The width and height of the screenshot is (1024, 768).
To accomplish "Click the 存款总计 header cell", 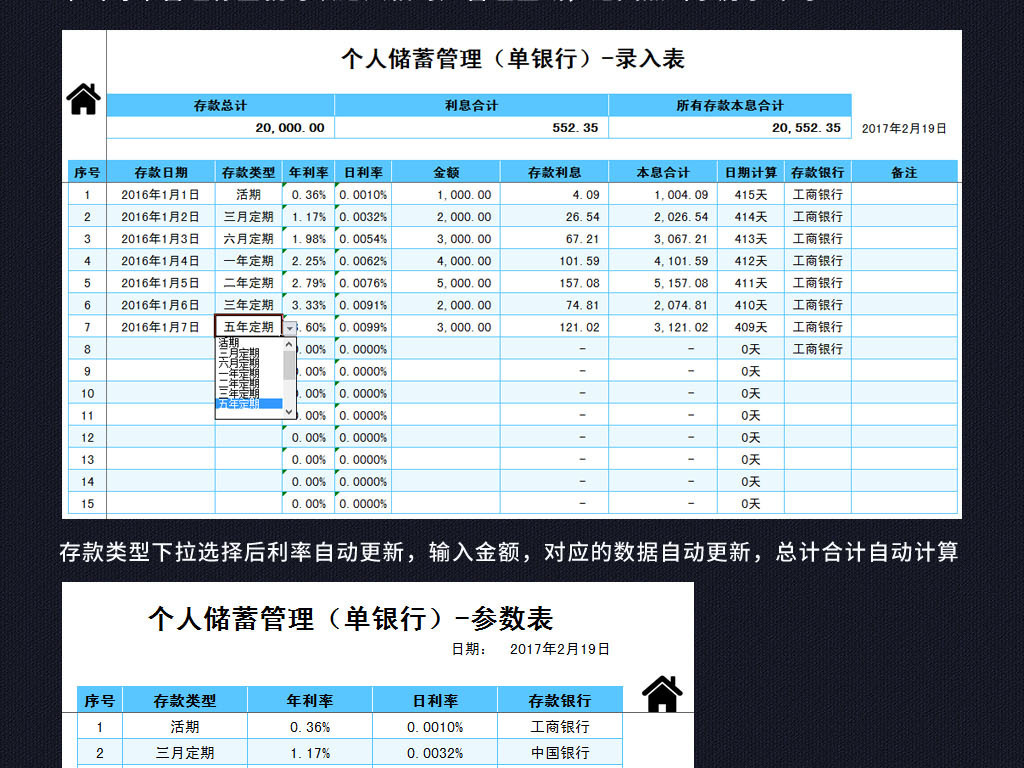I will click(x=221, y=106).
